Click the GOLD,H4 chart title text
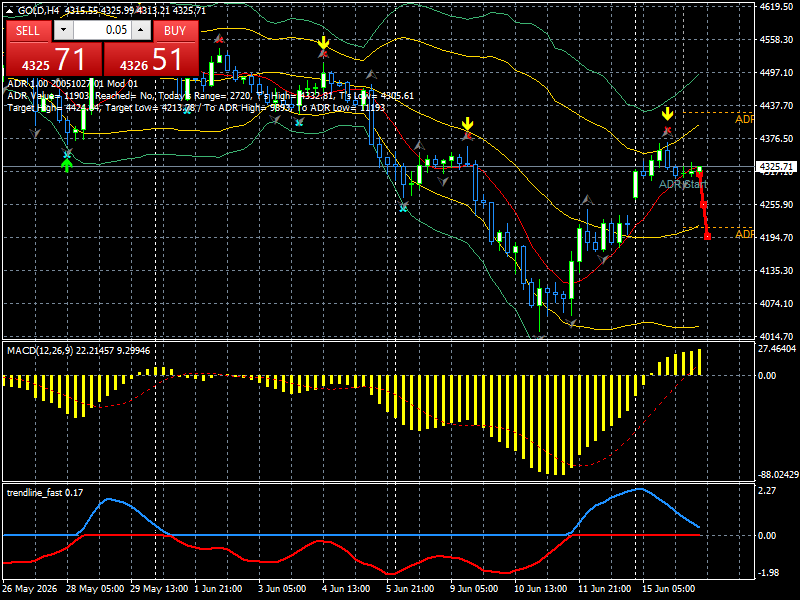This screenshot has width=800, height=600. click(x=39, y=11)
